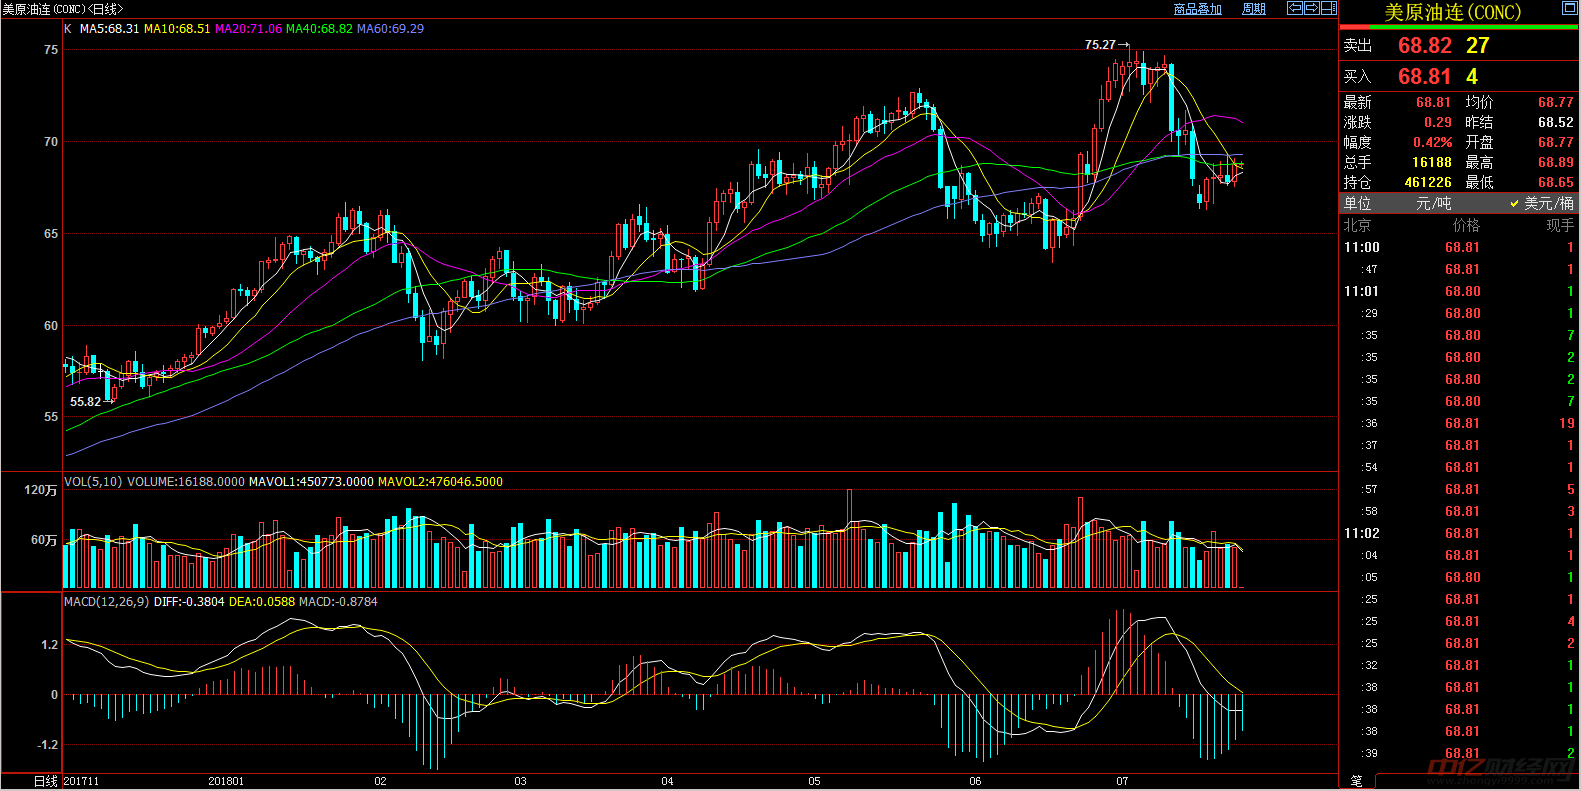Click the MA5 moving average legend
1581x791 pixels.
coord(109,29)
